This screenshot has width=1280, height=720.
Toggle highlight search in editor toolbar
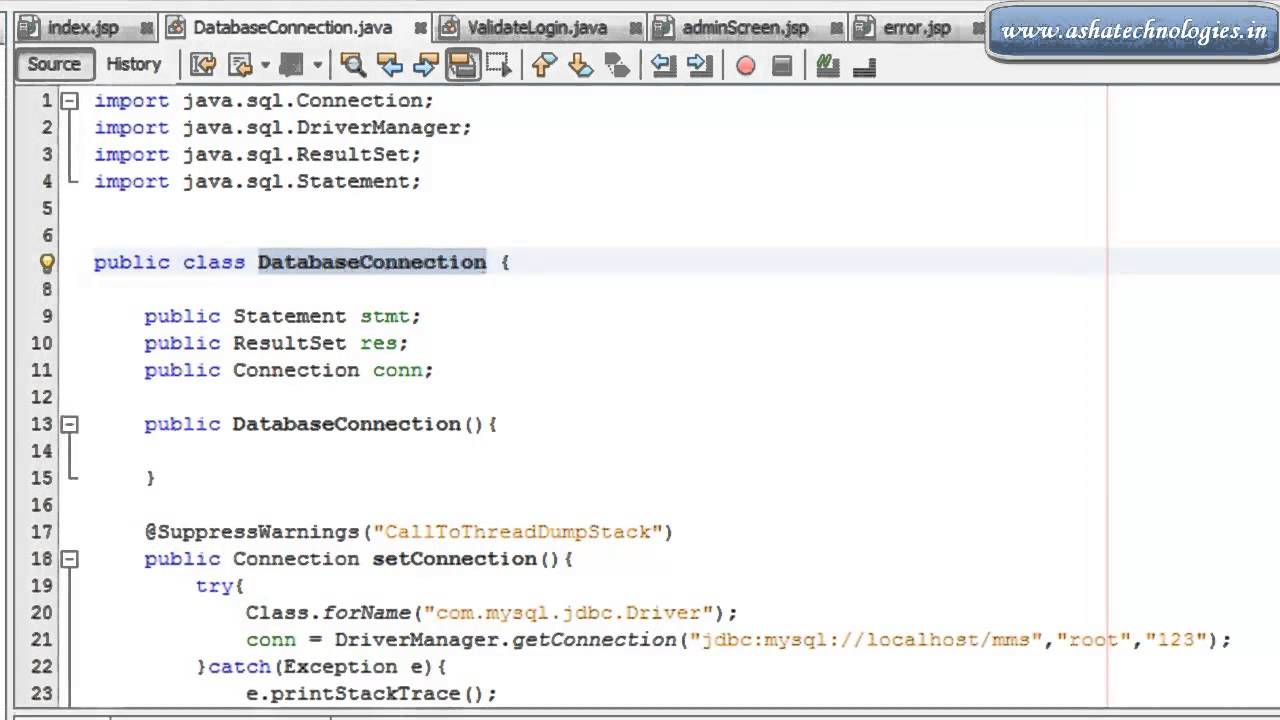click(462, 66)
